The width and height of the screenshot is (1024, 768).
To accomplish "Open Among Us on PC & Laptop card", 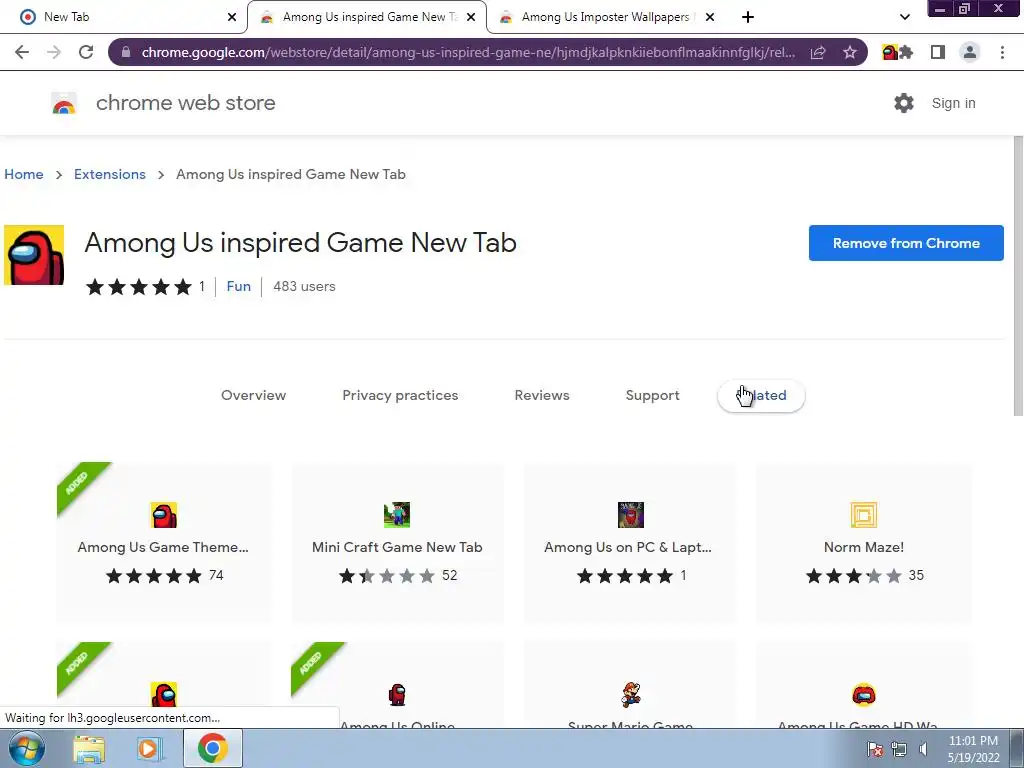I will (x=630, y=543).
